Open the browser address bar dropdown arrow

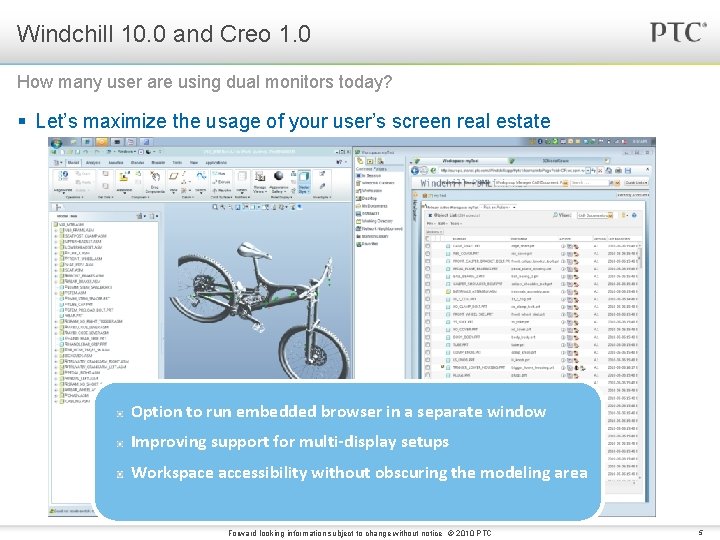click(588, 170)
